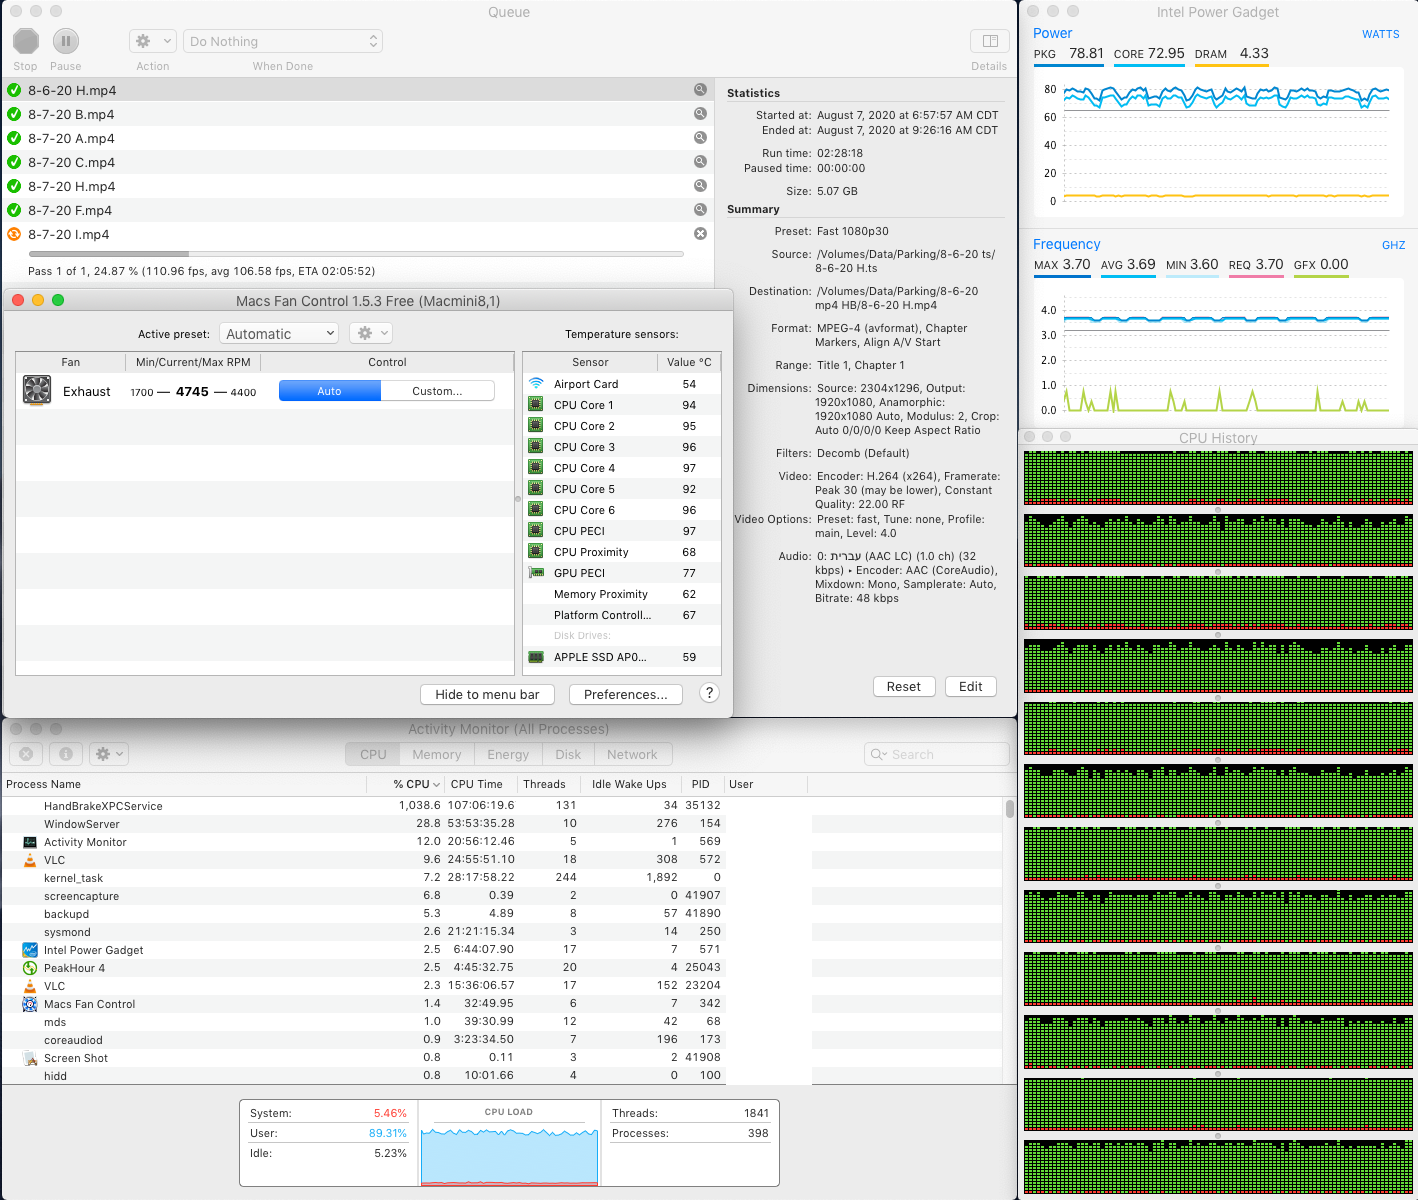The image size is (1418, 1200).
Task: Select the Exhaust fan icon
Action: click(x=37, y=390)
